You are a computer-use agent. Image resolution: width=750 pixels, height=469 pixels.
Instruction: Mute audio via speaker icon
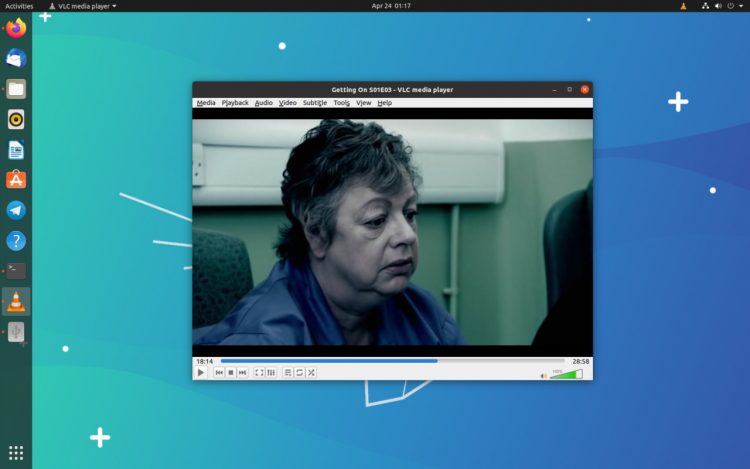tap(543, 376)
